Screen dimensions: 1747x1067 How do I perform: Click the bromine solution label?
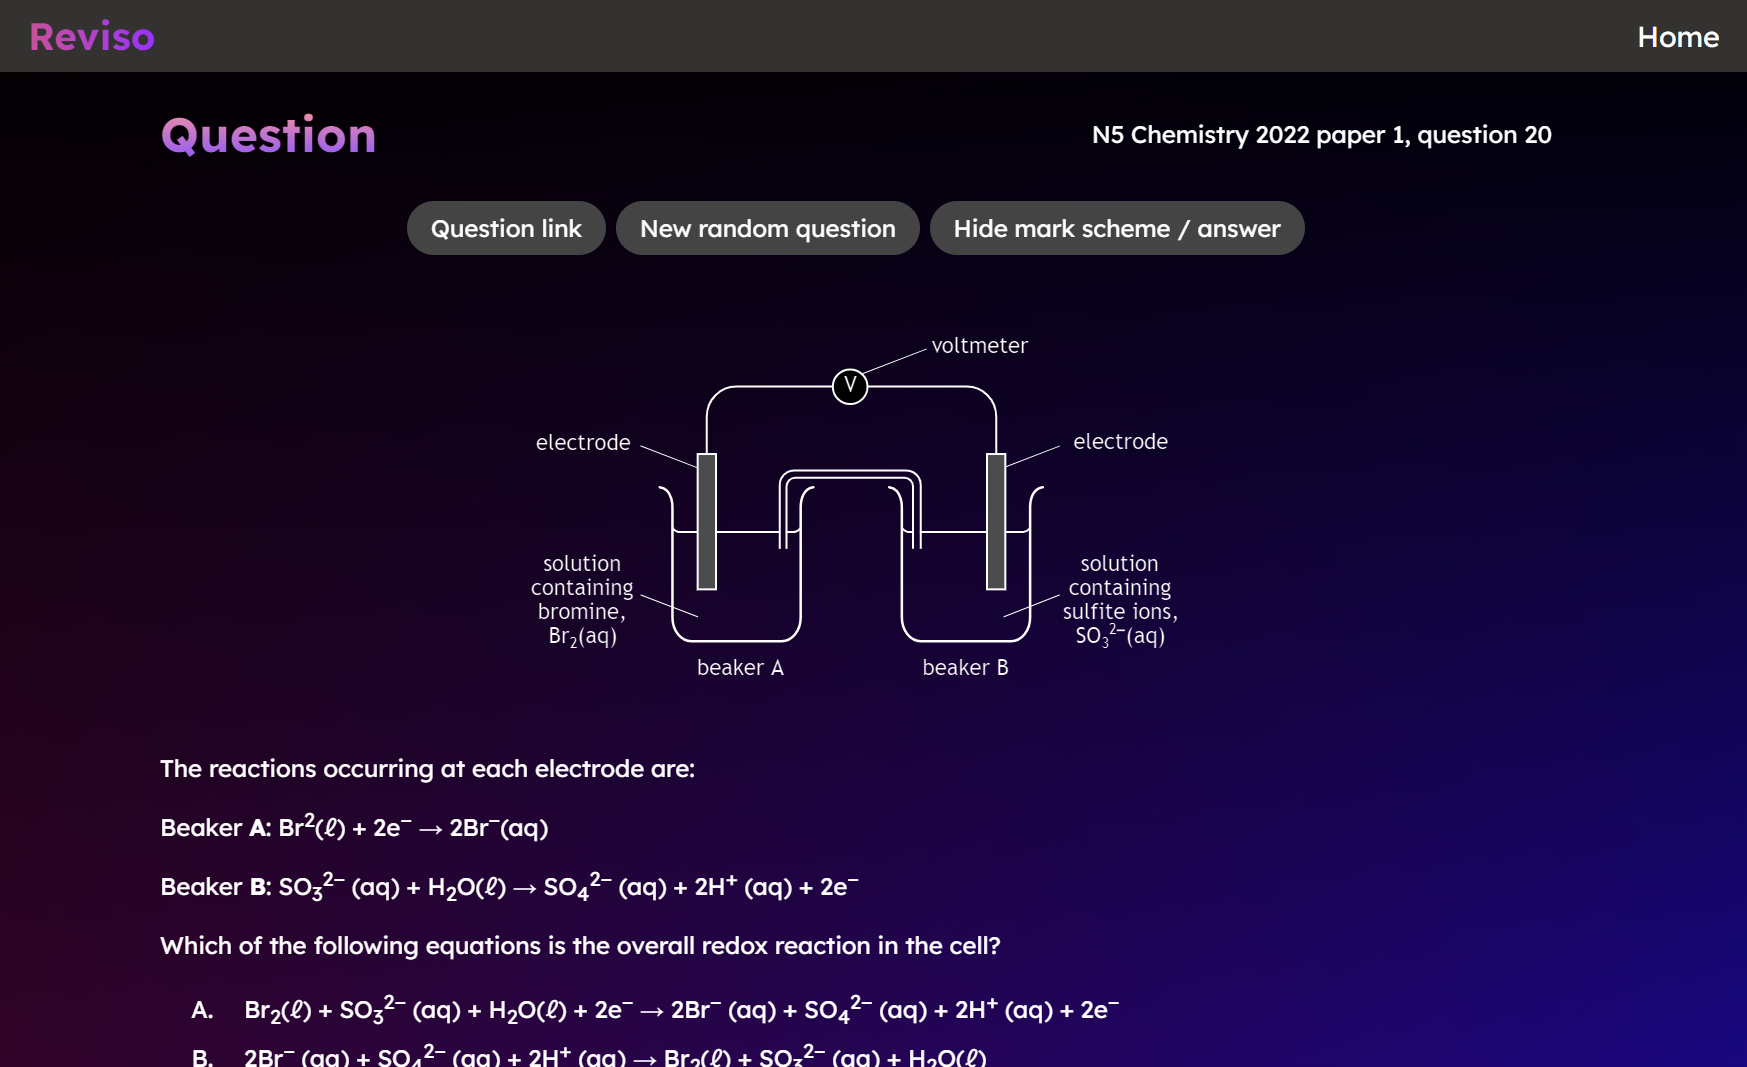(x=581, y=600)
